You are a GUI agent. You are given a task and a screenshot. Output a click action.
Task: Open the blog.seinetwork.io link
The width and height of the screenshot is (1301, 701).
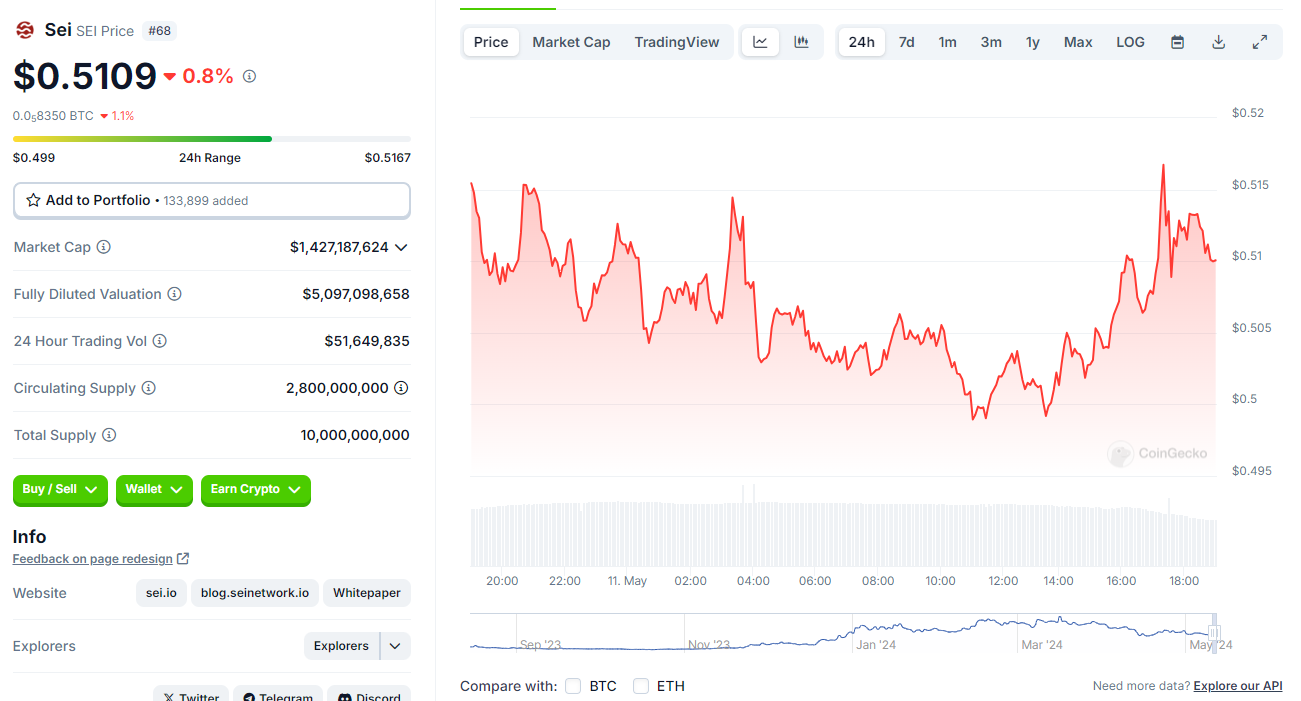[255, 593]
